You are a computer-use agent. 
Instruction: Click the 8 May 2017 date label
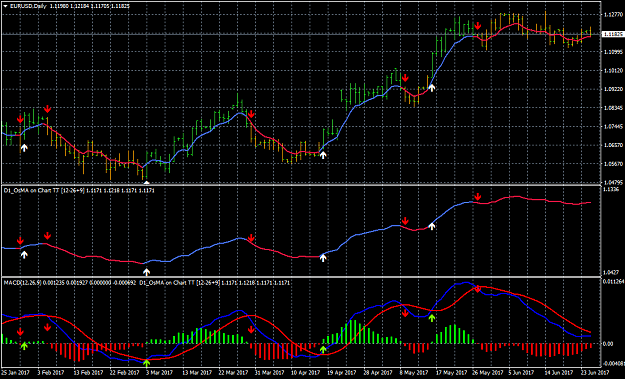click(x=414, y=373)
